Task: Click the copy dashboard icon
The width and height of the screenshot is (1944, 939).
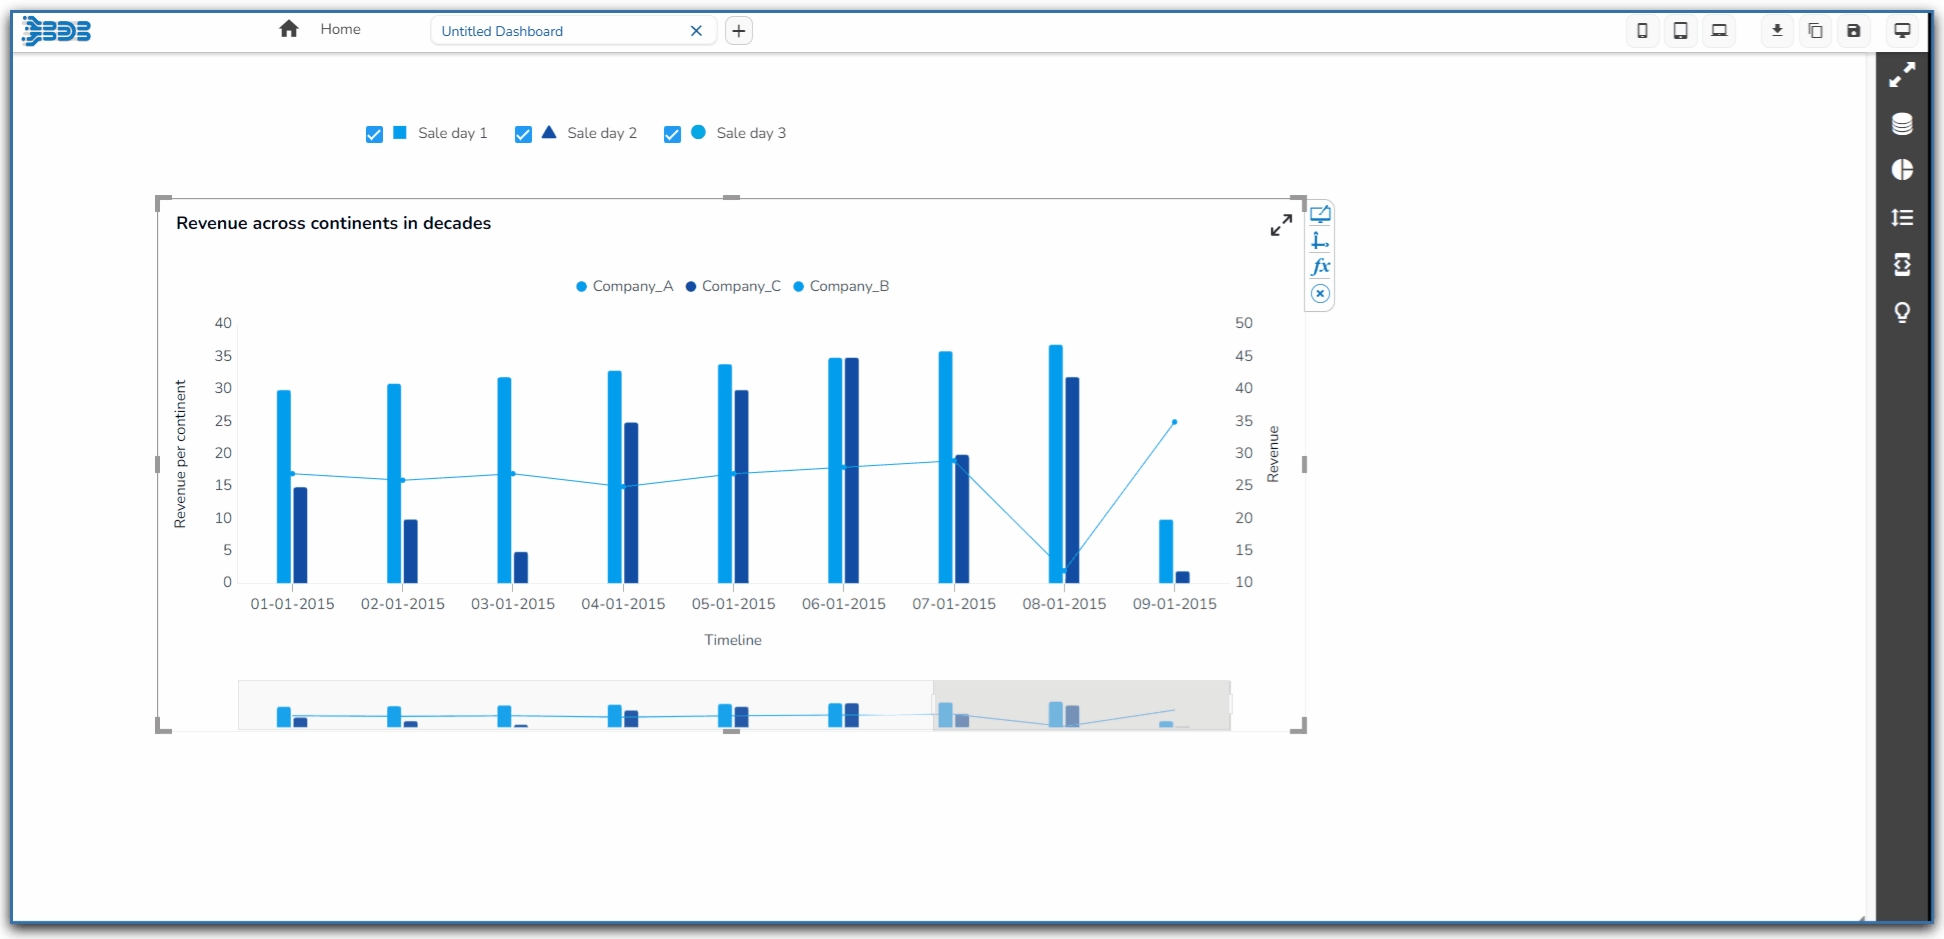Action: click(x=1815, y=31)
